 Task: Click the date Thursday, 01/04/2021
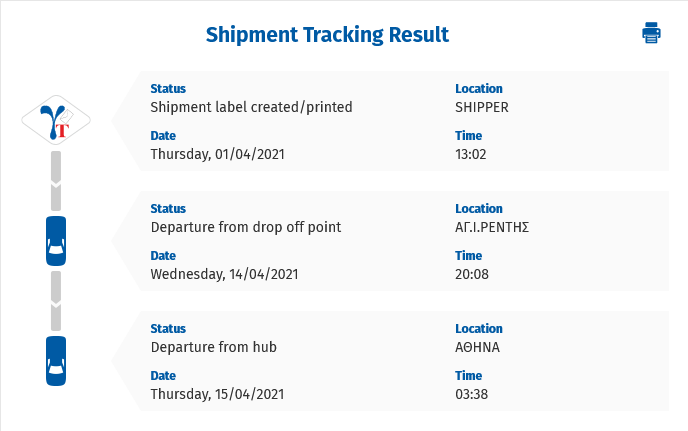(x=218, y=154)
